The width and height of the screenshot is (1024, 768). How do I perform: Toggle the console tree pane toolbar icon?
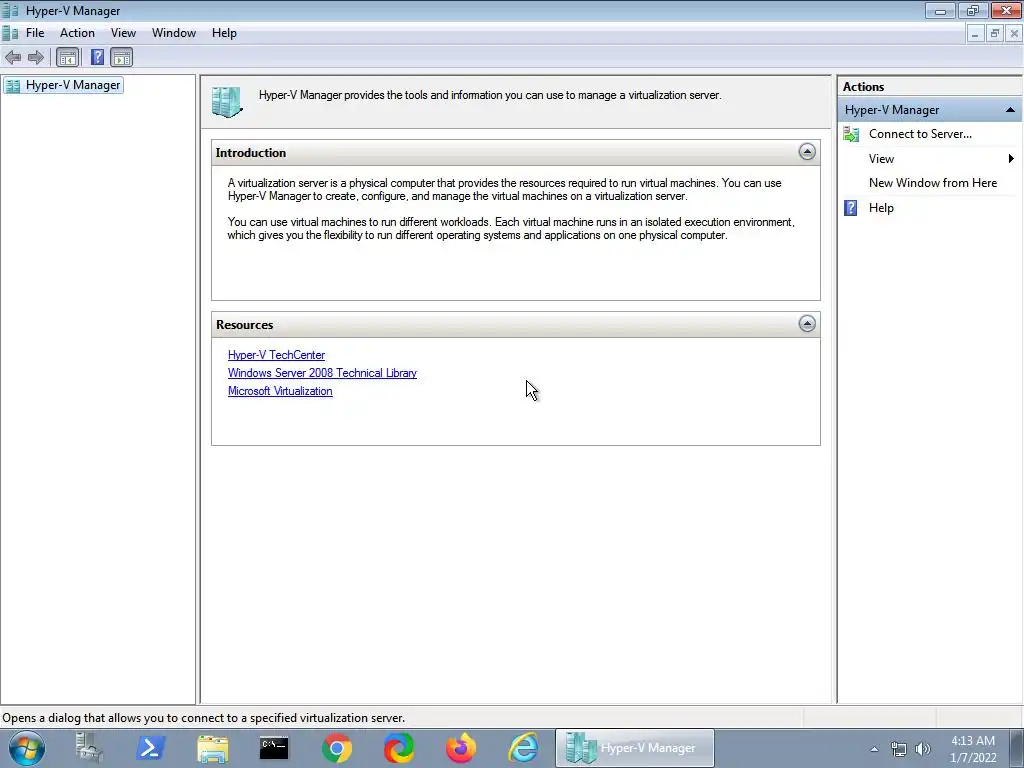[67, 57]
